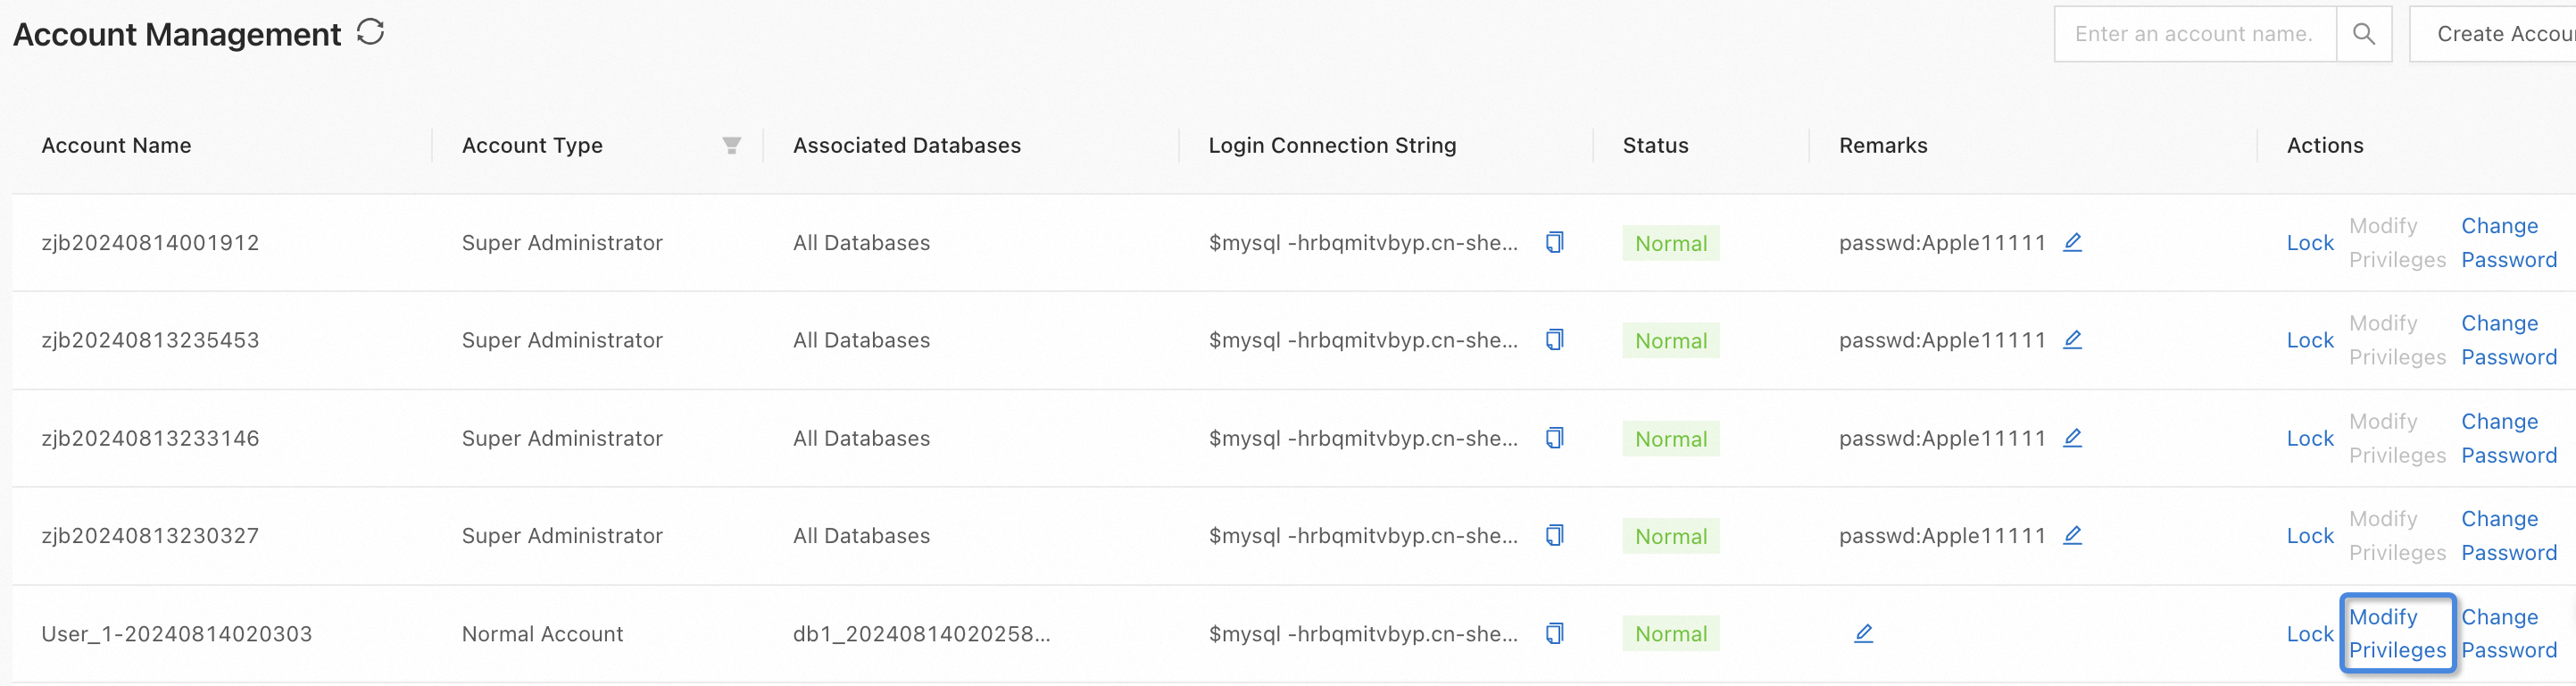Open the Account Type filter funnel
Screen dimensions: 2576x686
[731, 146]
